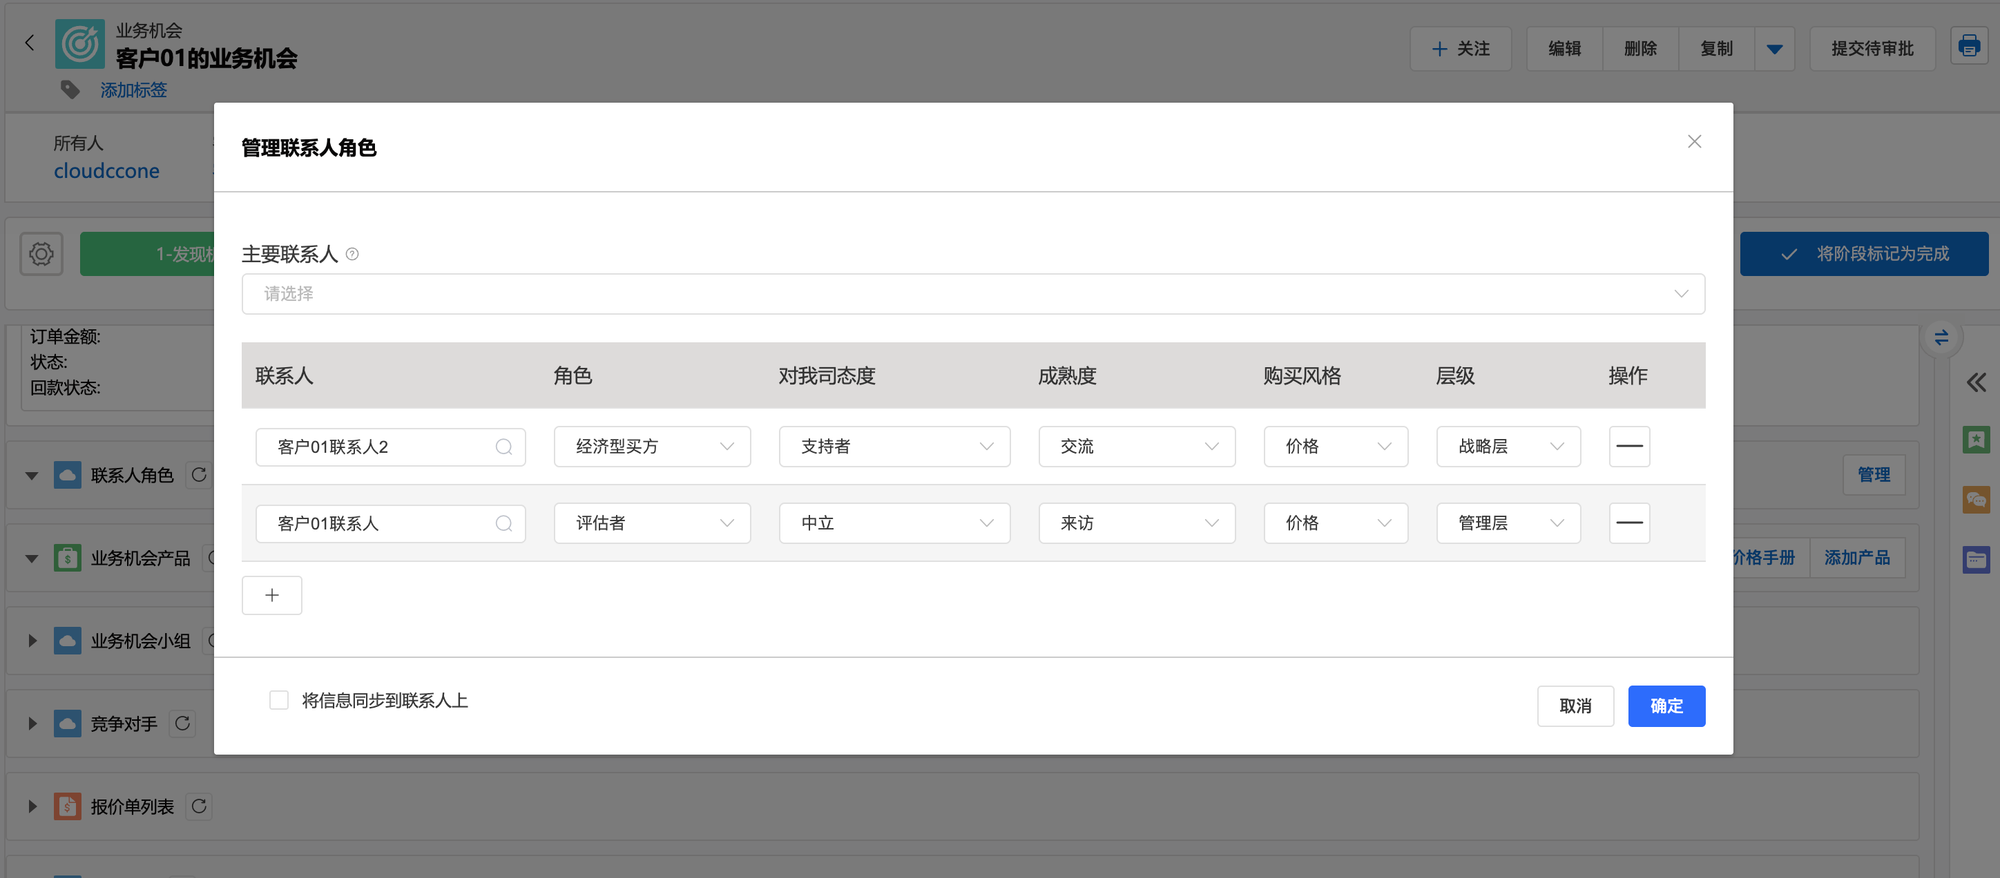2000x878 pixels.
Task: Remove the 客户01联系人2 row with minus button
Action: pos(1629,447)
